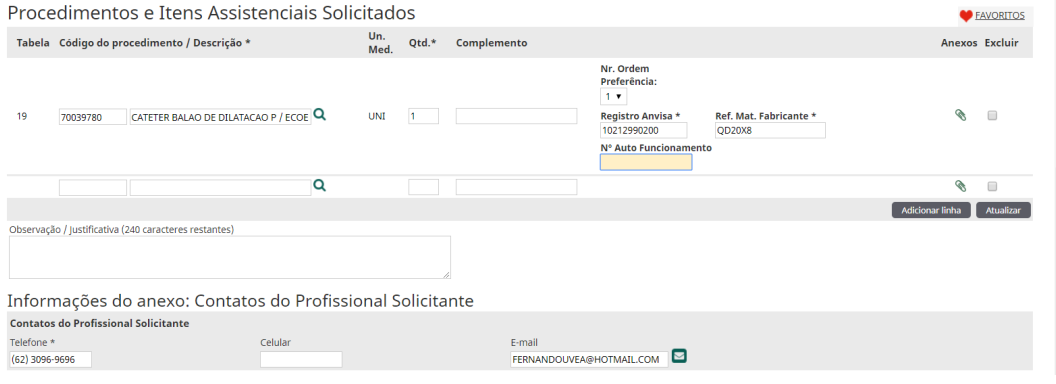
Task: Click the Tabela value 19
Action: [x=22, y=116]
